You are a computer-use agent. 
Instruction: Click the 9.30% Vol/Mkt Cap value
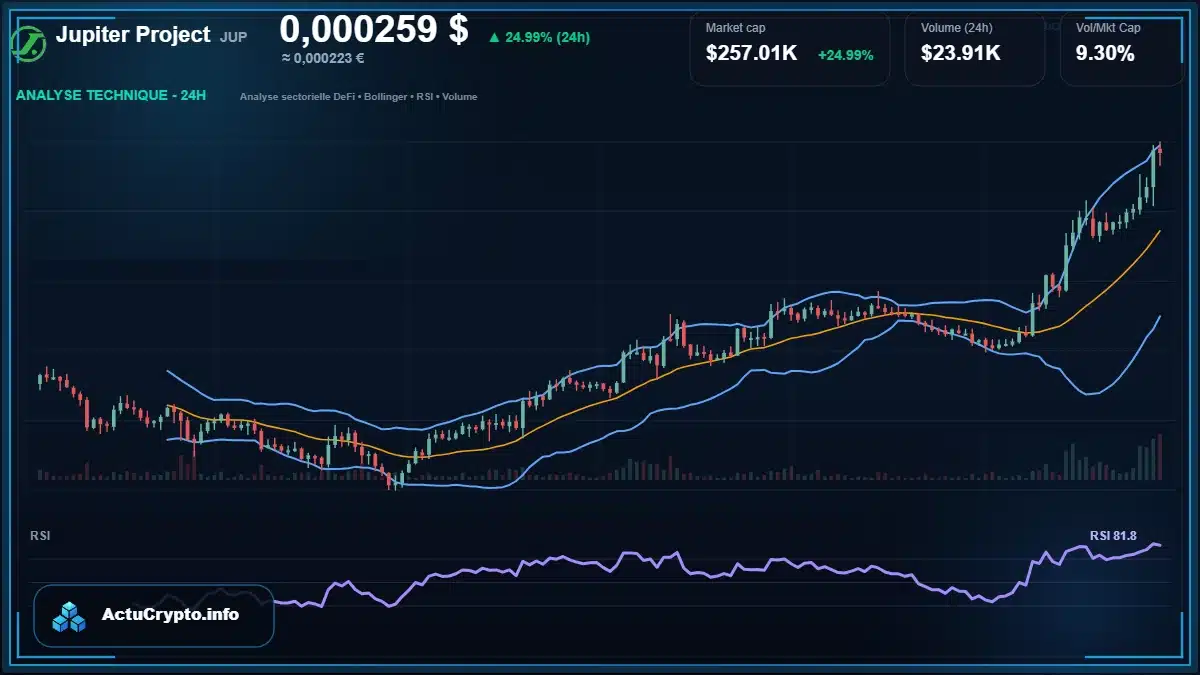coord(1105,54)
